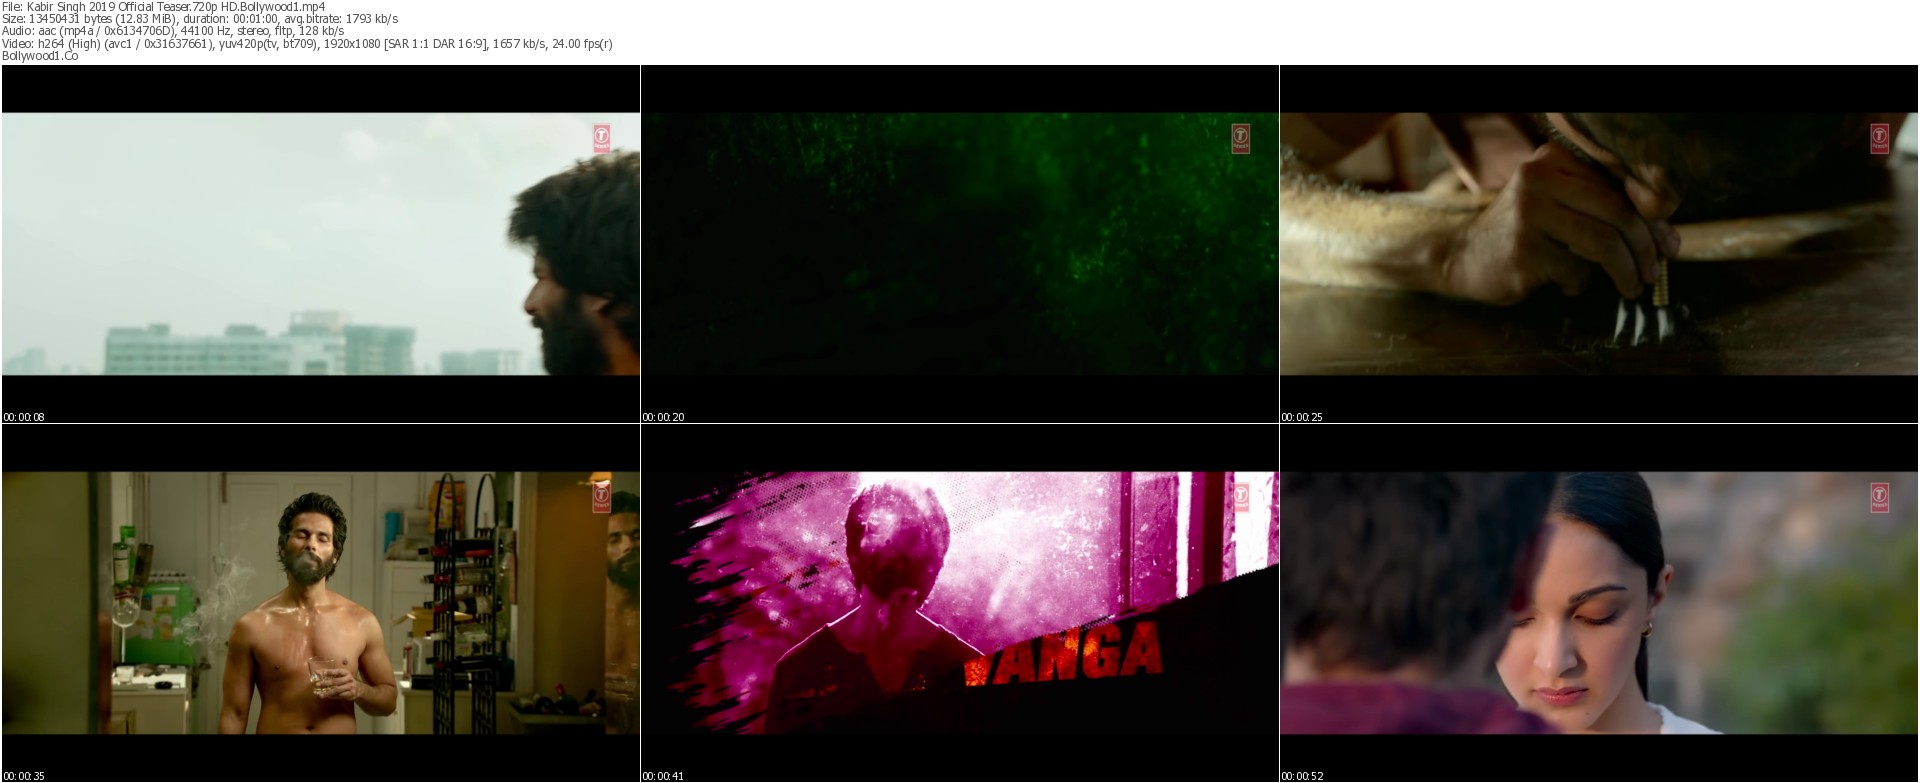Select the Size and duration info line

point(200,19)
